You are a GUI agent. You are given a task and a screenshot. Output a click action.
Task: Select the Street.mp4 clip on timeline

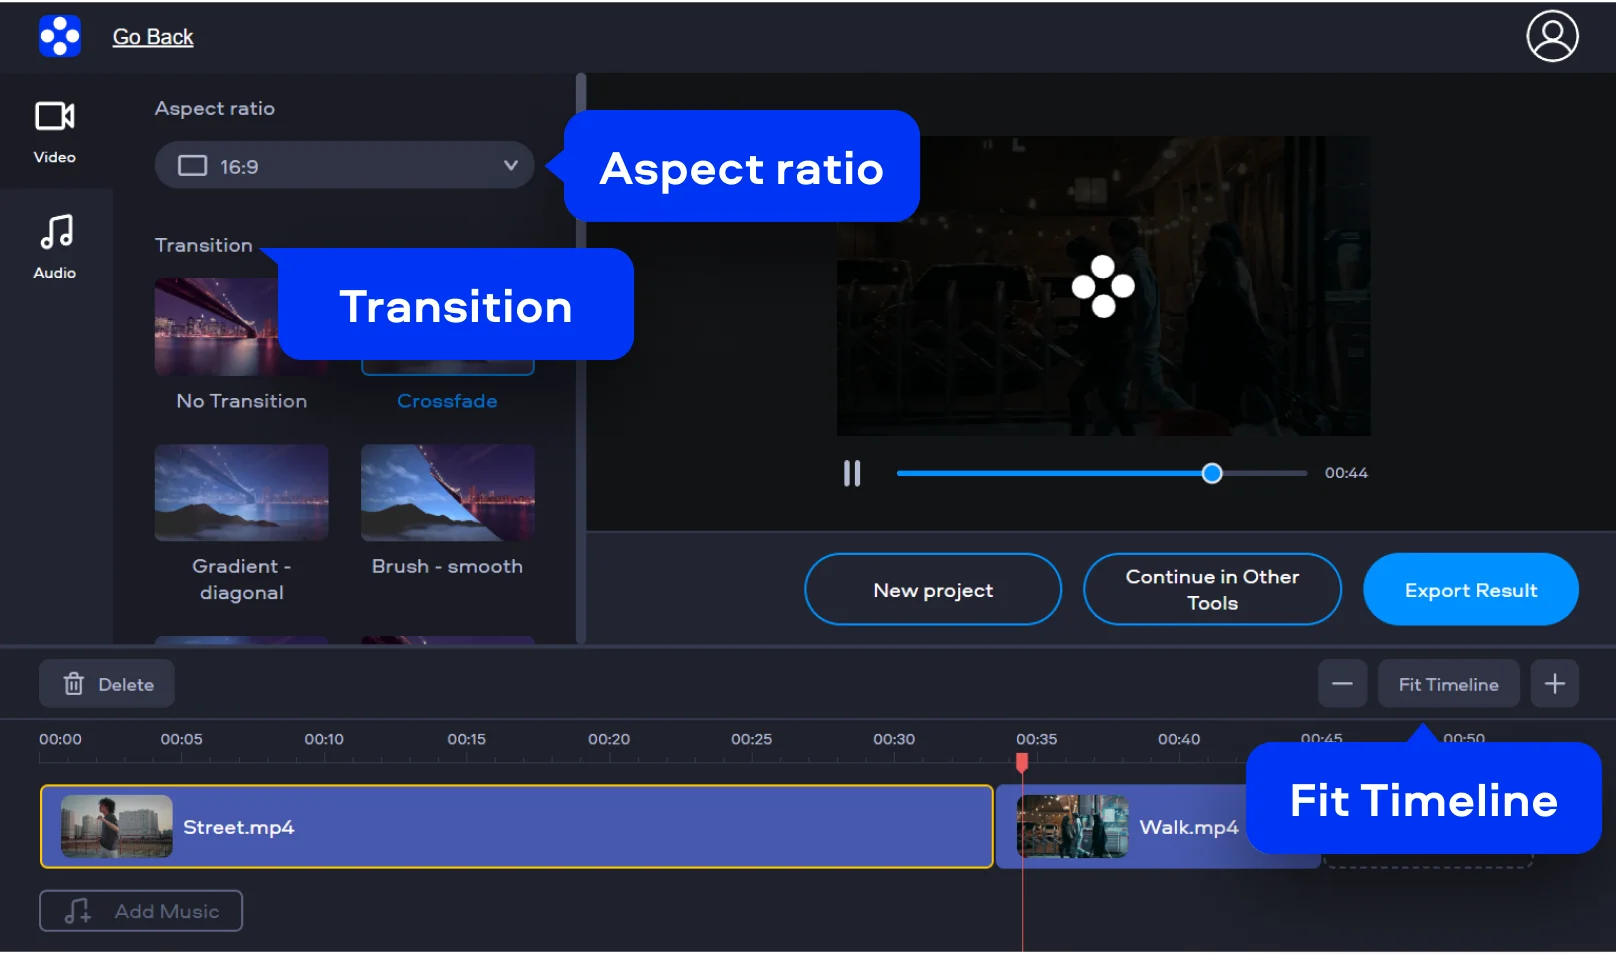pyautogui.click(x=516, y=827)
